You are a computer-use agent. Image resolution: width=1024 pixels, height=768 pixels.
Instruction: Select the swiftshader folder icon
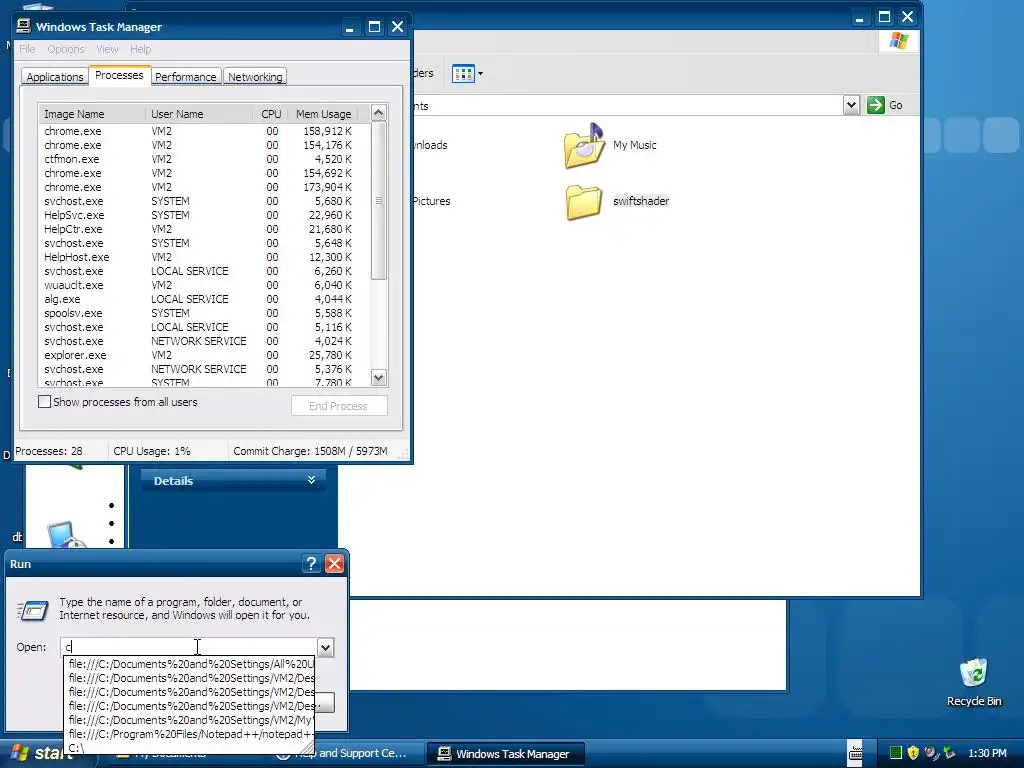pos(584,201)
